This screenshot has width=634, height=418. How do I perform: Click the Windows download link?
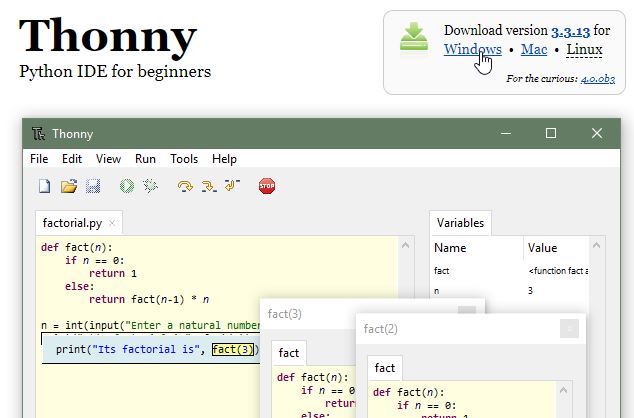(472, 49)
